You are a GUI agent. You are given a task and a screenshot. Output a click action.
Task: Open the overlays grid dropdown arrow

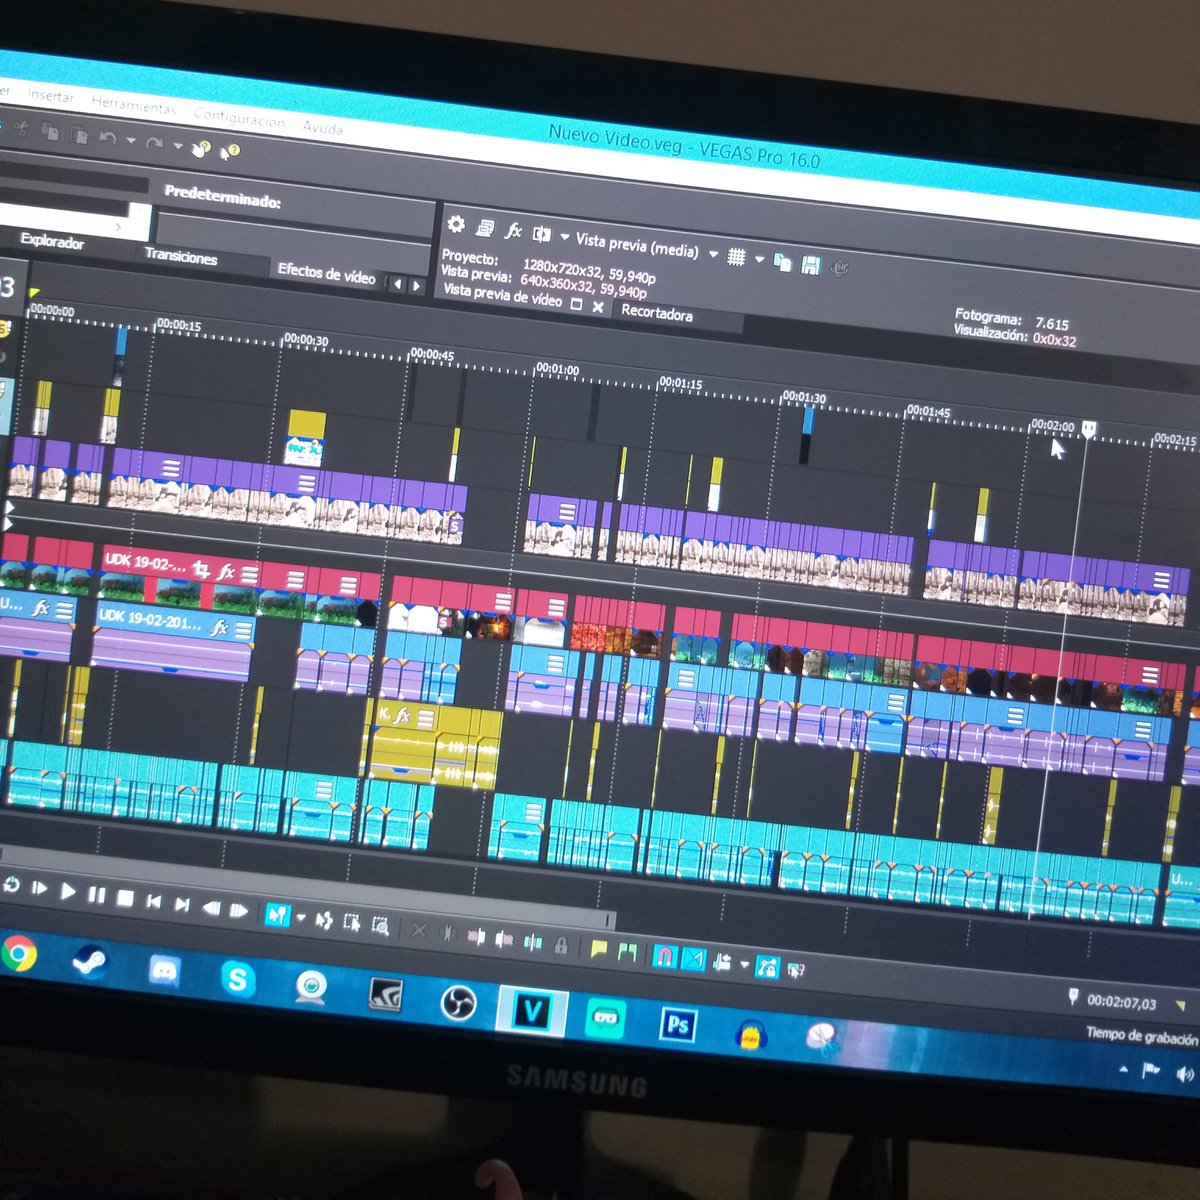click(760, 259)
